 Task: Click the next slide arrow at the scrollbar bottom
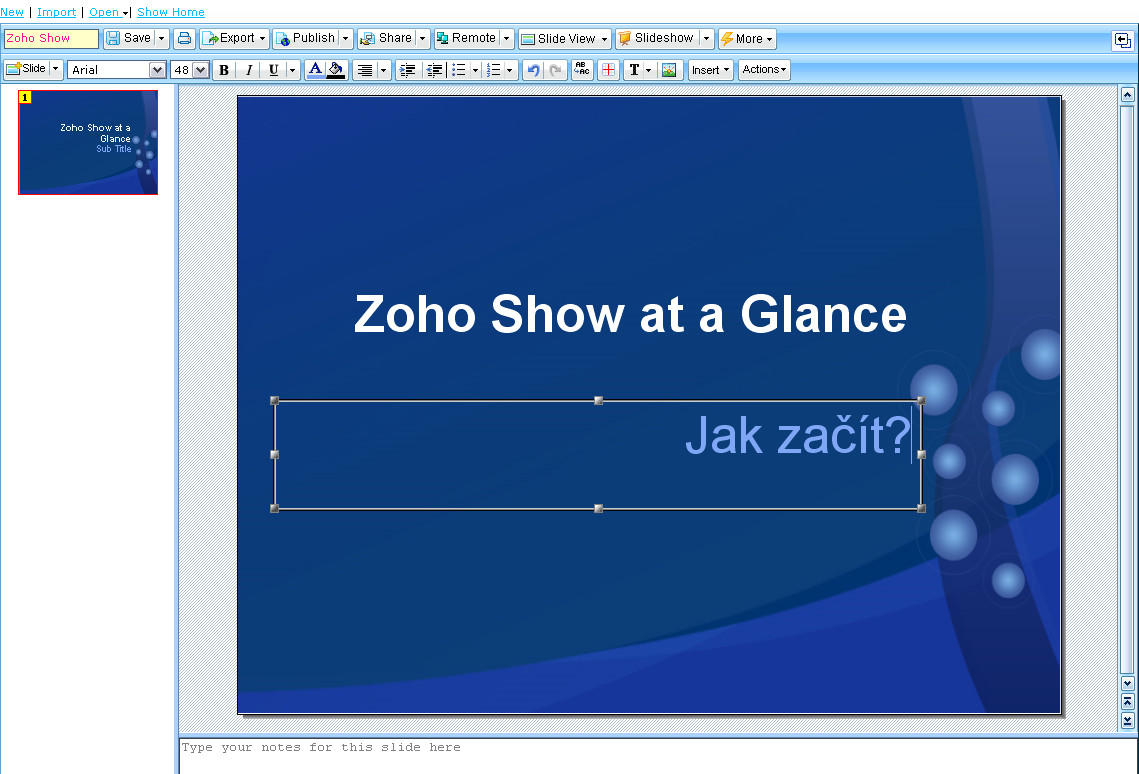1127,720
